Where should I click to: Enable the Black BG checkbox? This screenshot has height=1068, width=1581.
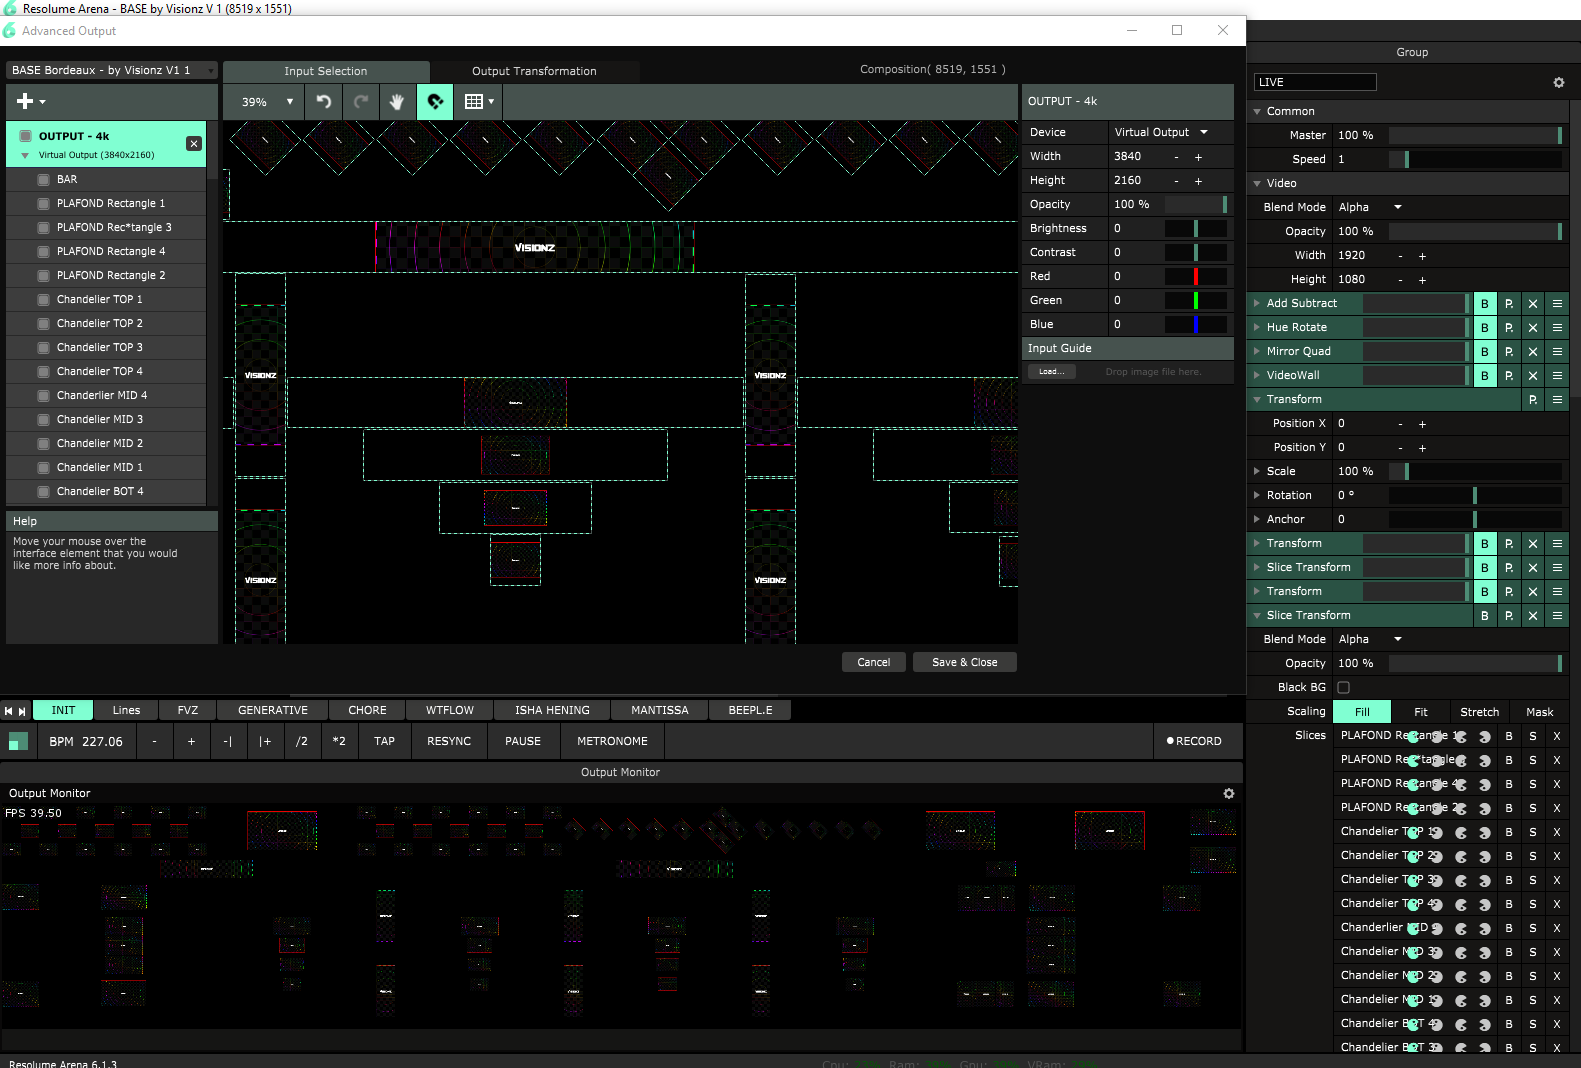click(1344, 688)
